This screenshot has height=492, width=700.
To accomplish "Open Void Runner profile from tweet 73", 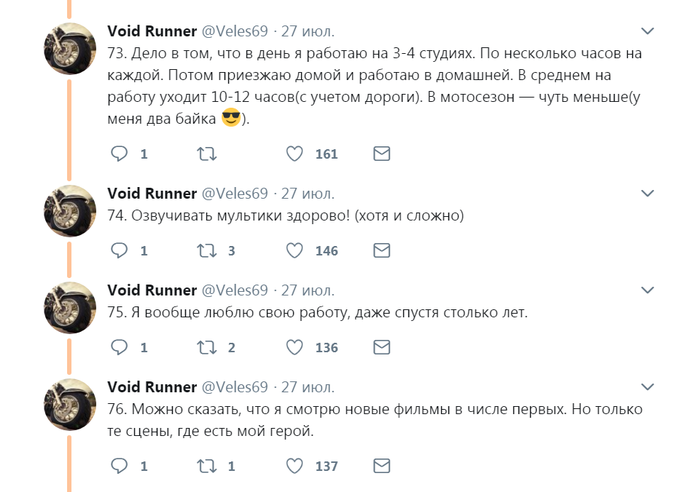I will (152, 31).
